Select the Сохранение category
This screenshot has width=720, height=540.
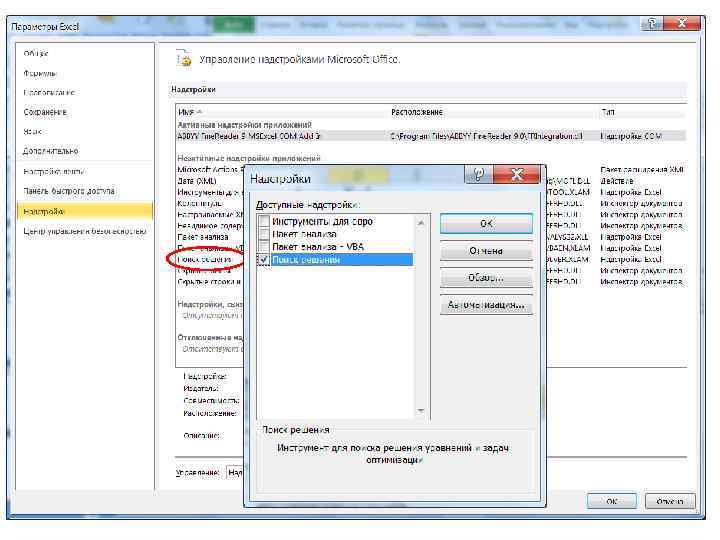click(45, 112)
